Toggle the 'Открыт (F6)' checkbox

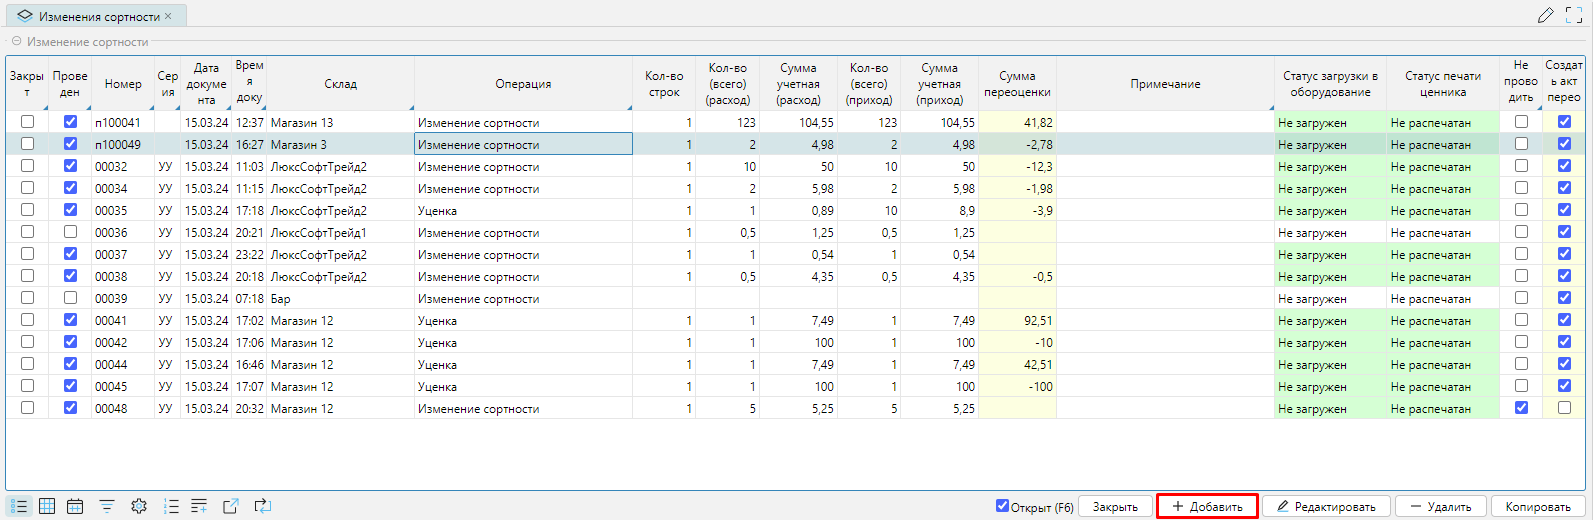[1002, 506]
